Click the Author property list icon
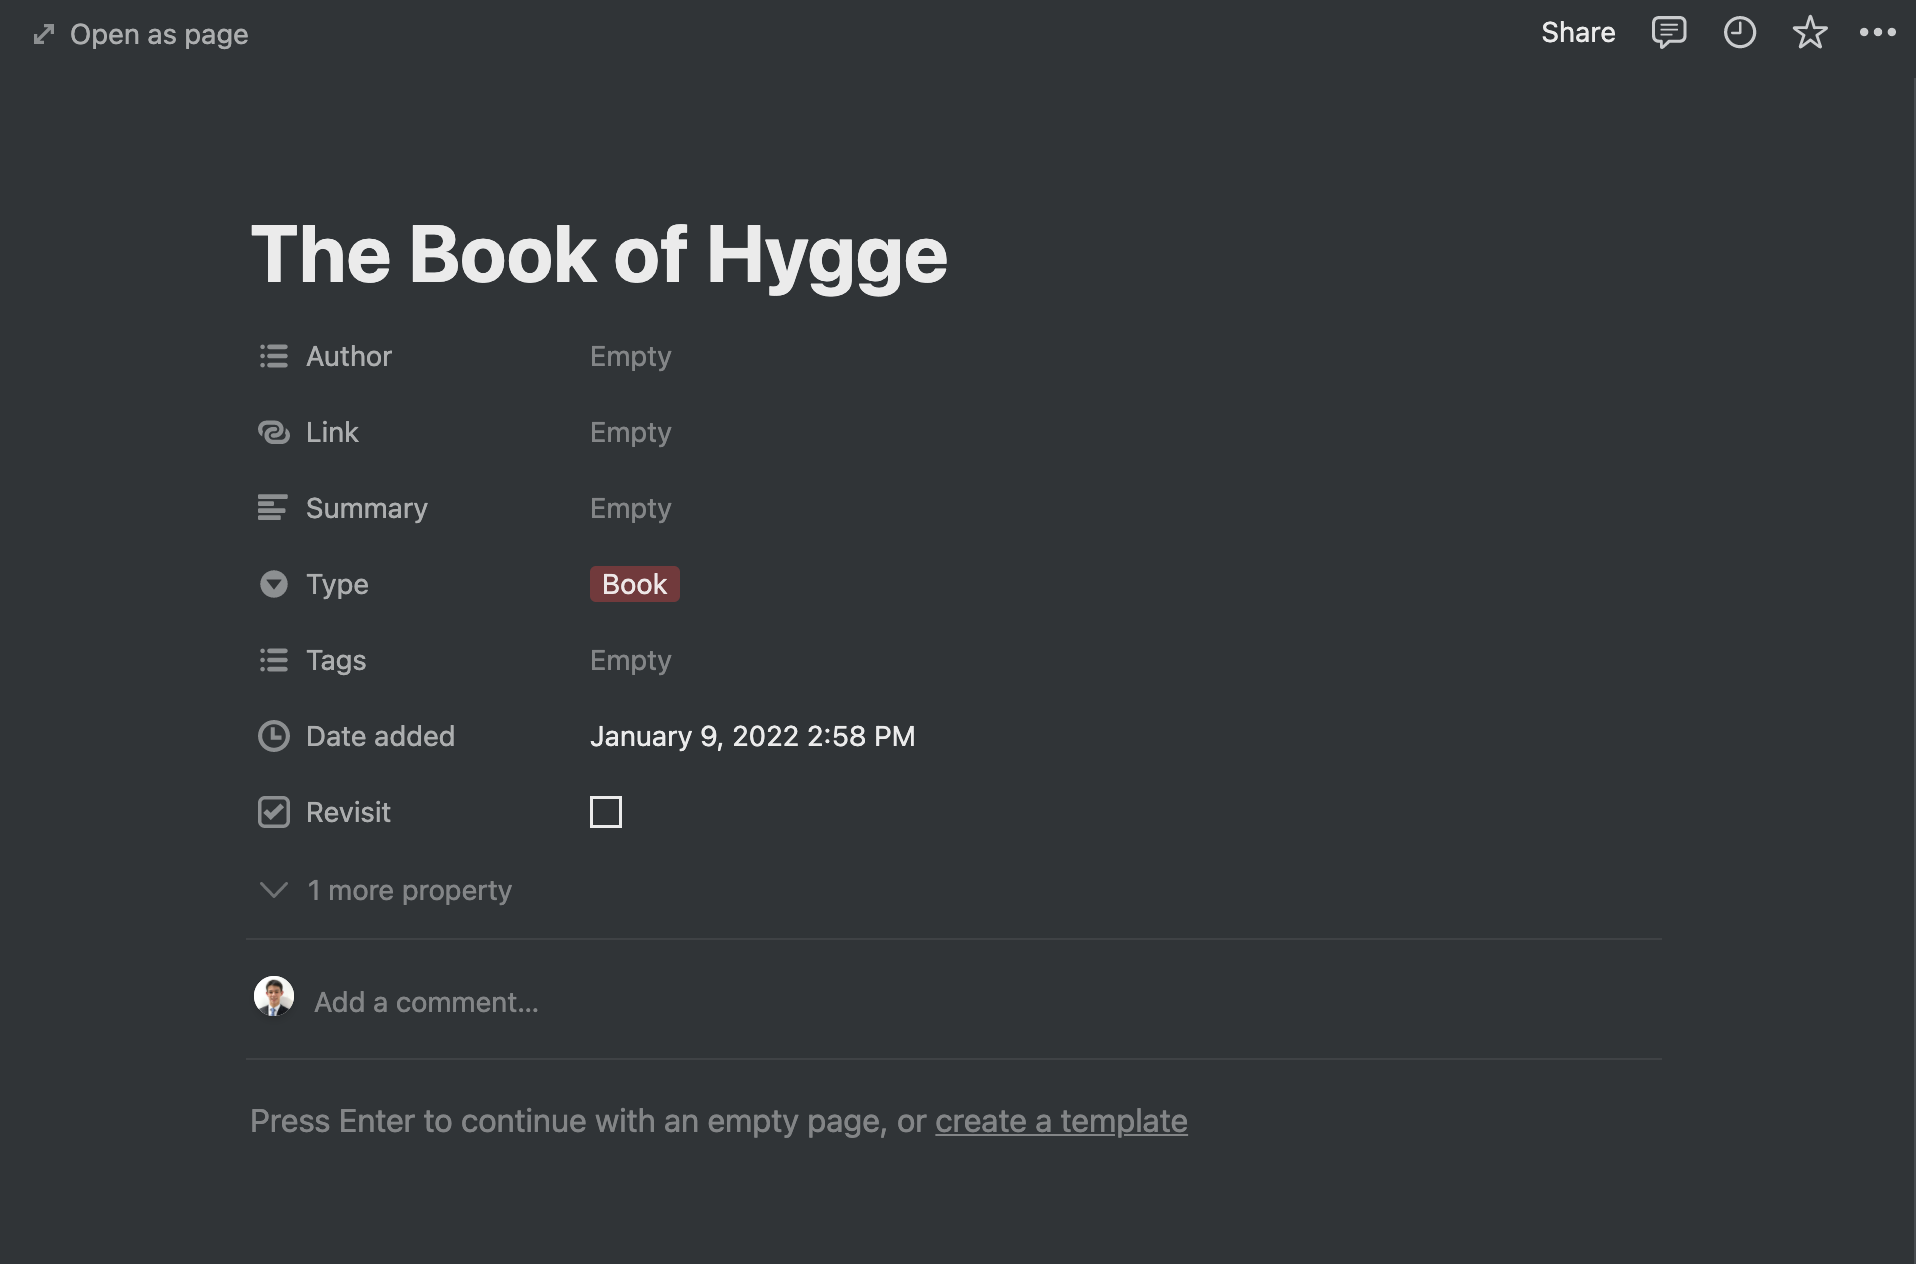 (x=273, y=356)
